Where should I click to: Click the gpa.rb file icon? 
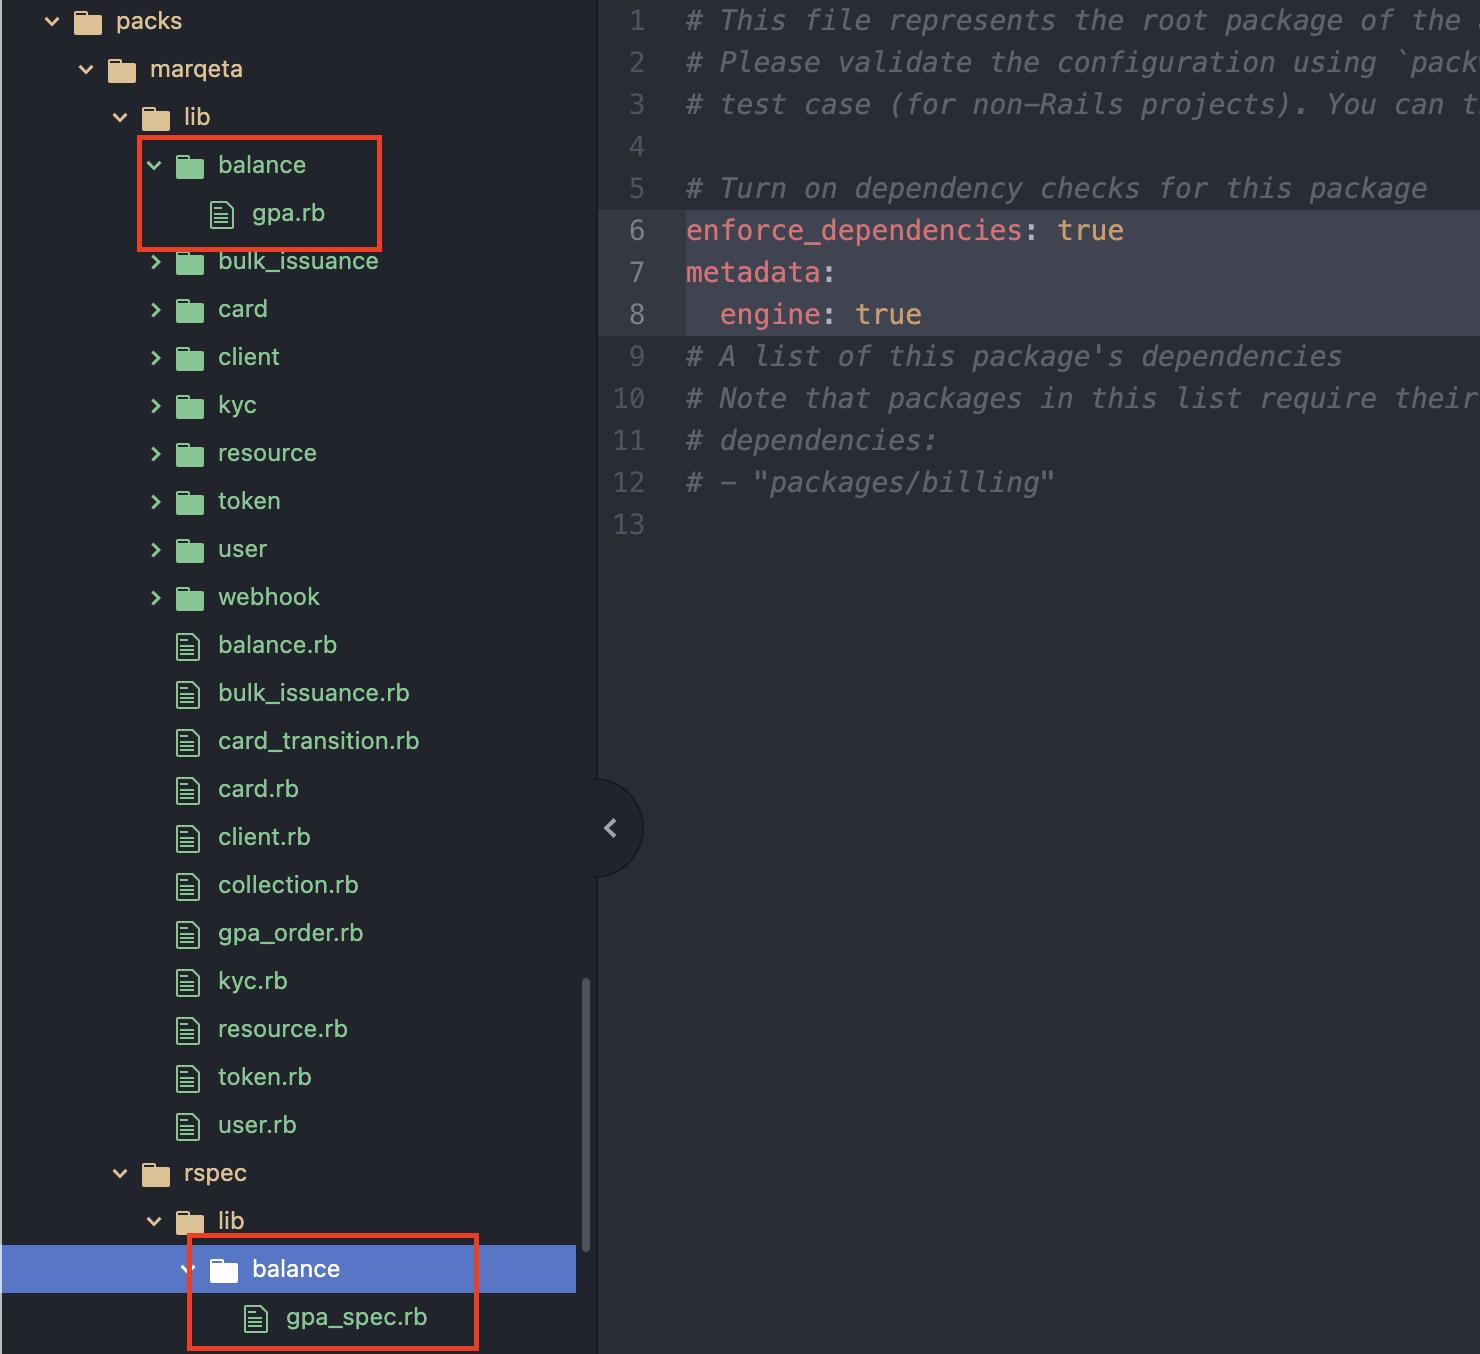[x=221, y=213]
